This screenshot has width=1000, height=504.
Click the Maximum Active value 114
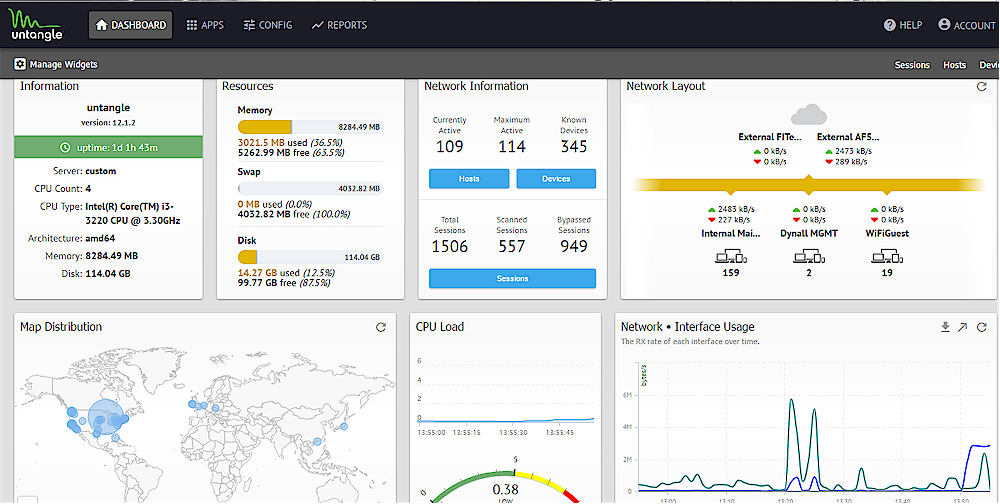pos(511,147)
